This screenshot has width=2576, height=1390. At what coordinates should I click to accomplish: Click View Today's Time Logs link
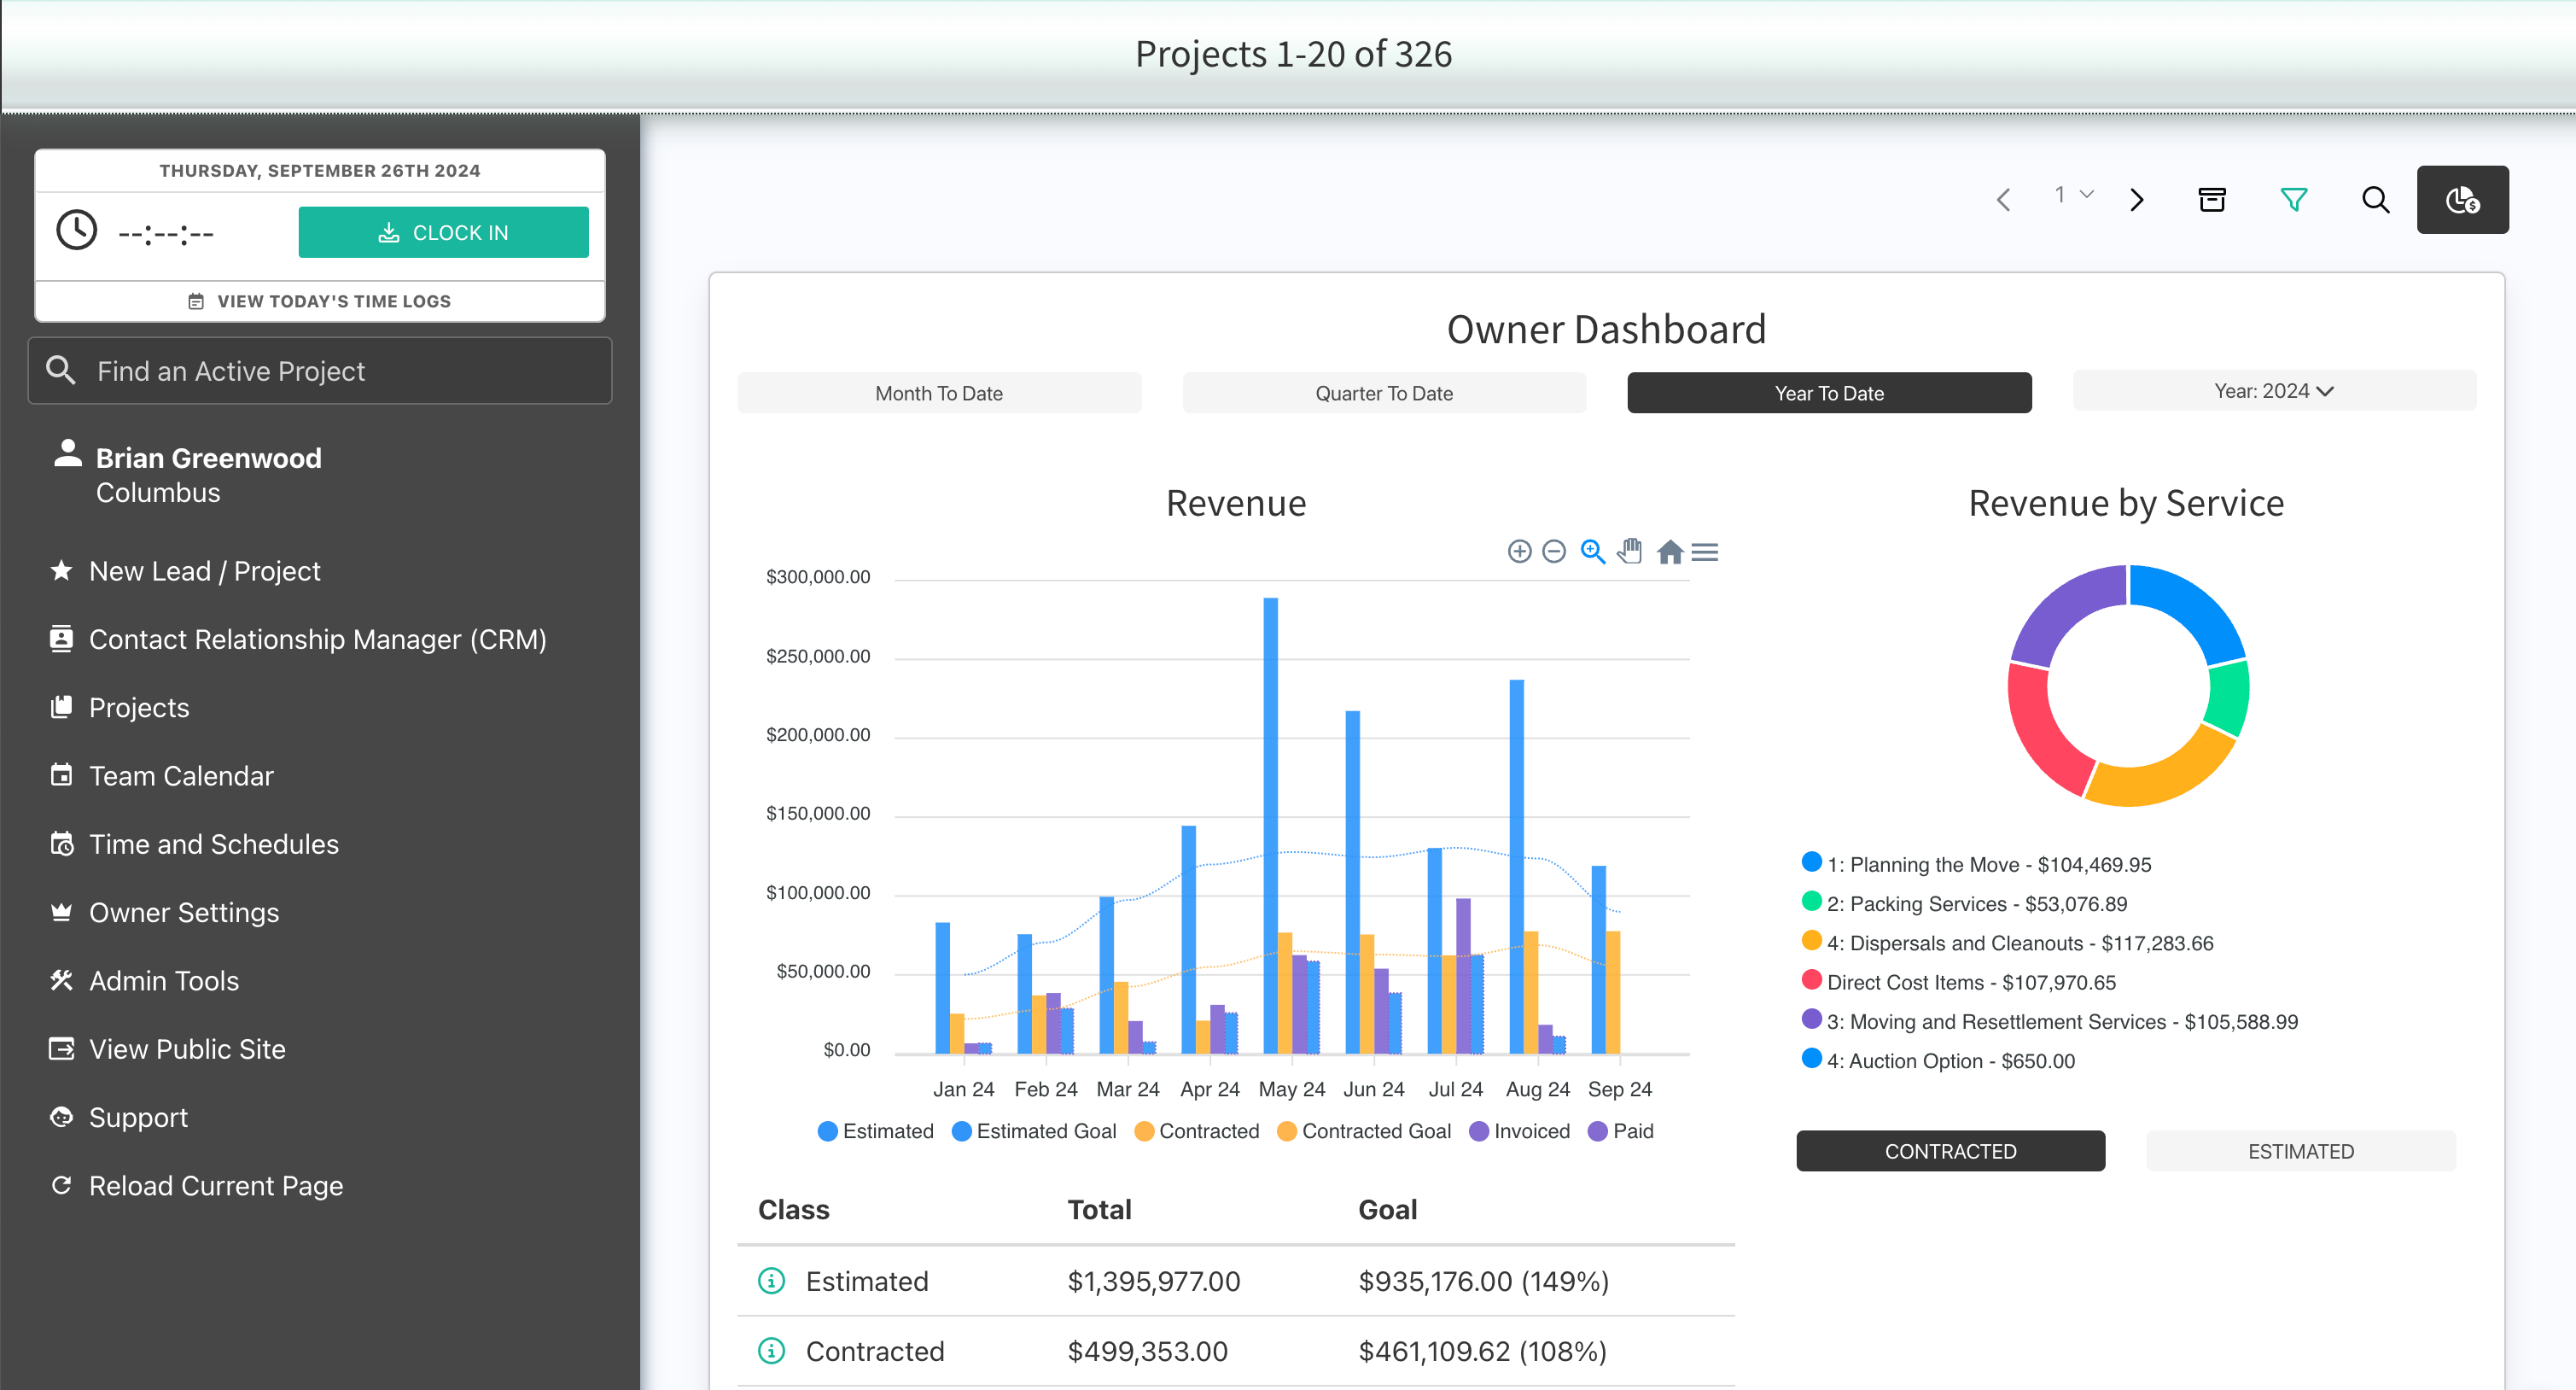(320, 301)
